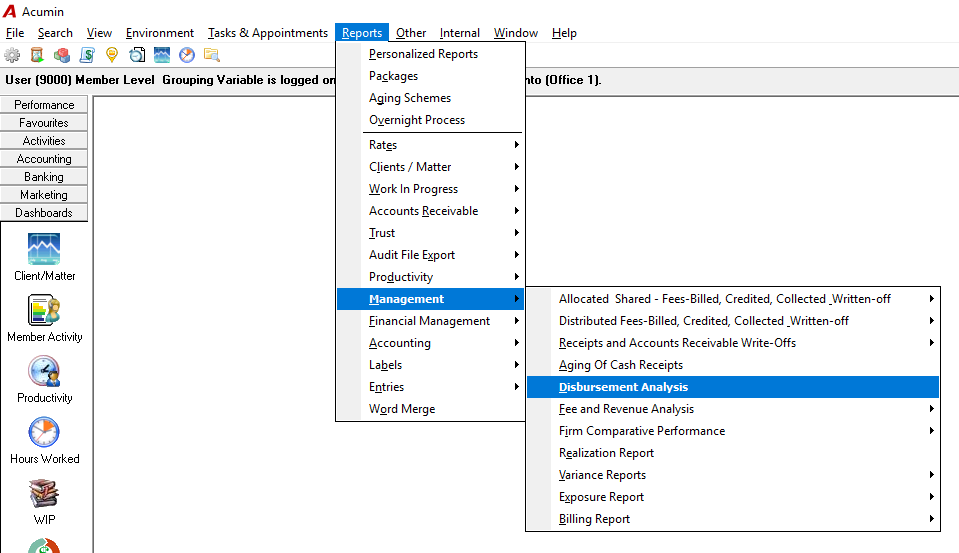Expand Firm Comparative Performance submenu

tap(733, 431)
